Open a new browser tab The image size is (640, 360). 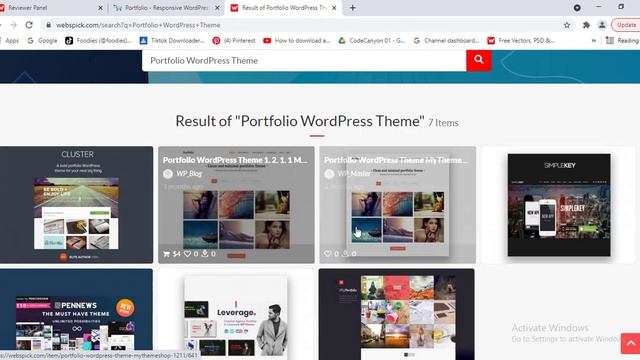point(353,8)
